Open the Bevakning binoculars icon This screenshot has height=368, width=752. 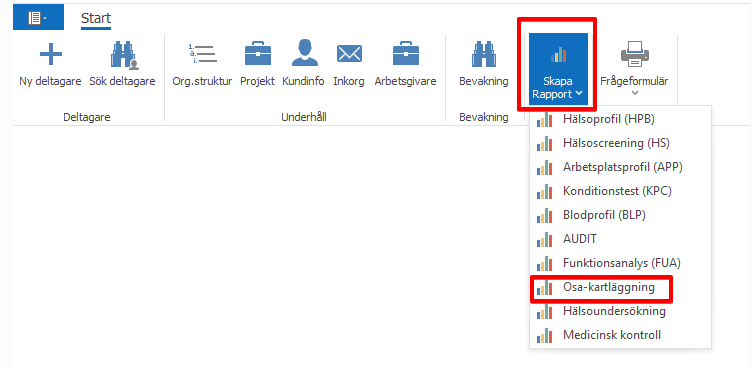[x=483, y=54]
